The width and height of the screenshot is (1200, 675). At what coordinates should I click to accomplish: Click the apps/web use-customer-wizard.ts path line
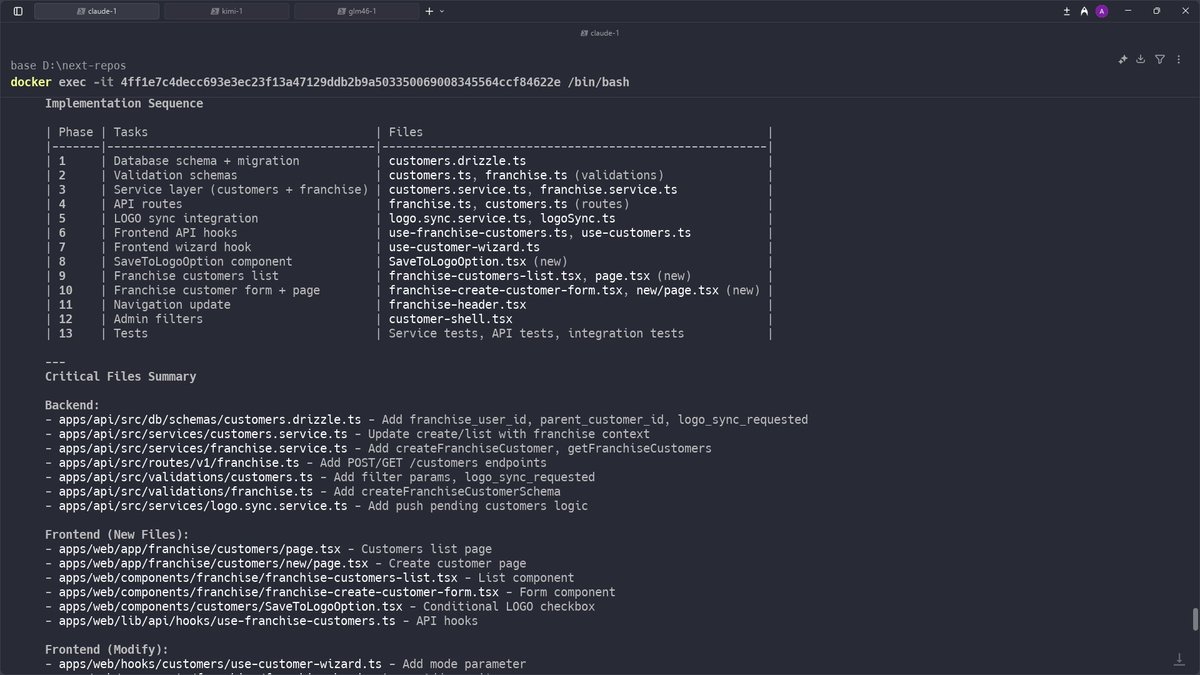click(286, 665)
